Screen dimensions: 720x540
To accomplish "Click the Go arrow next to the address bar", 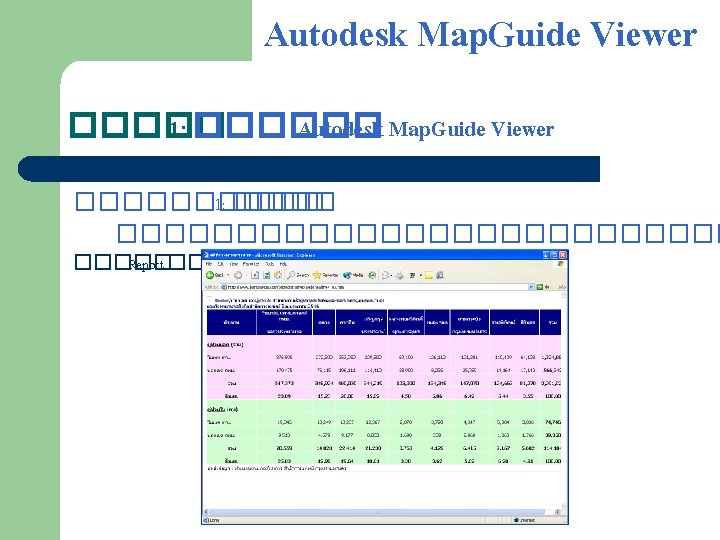I will 542,287.
